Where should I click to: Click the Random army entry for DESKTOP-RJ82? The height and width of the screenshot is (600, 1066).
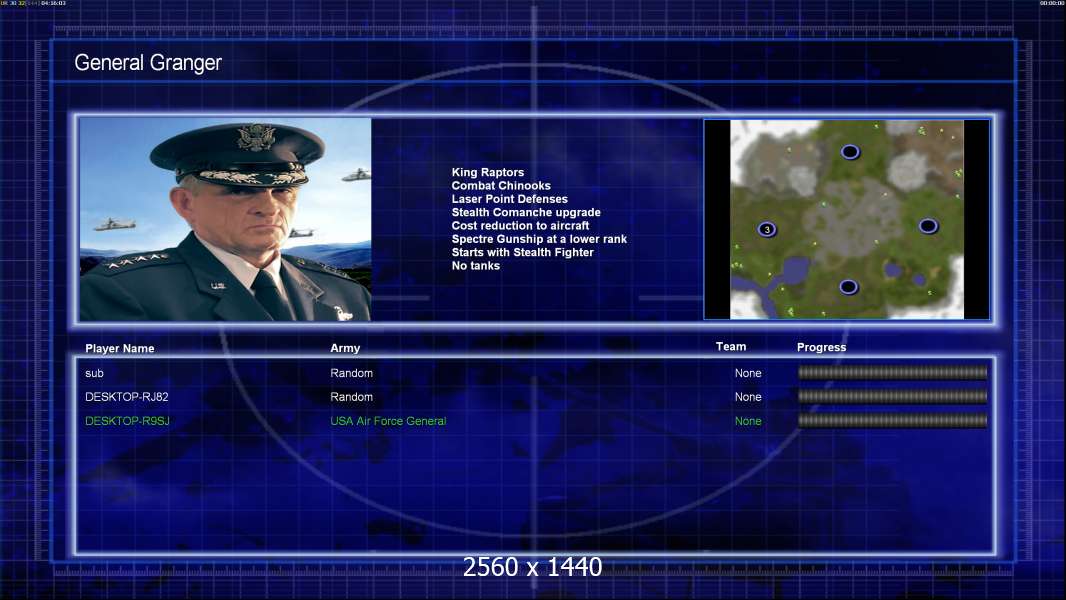(351, 397)
